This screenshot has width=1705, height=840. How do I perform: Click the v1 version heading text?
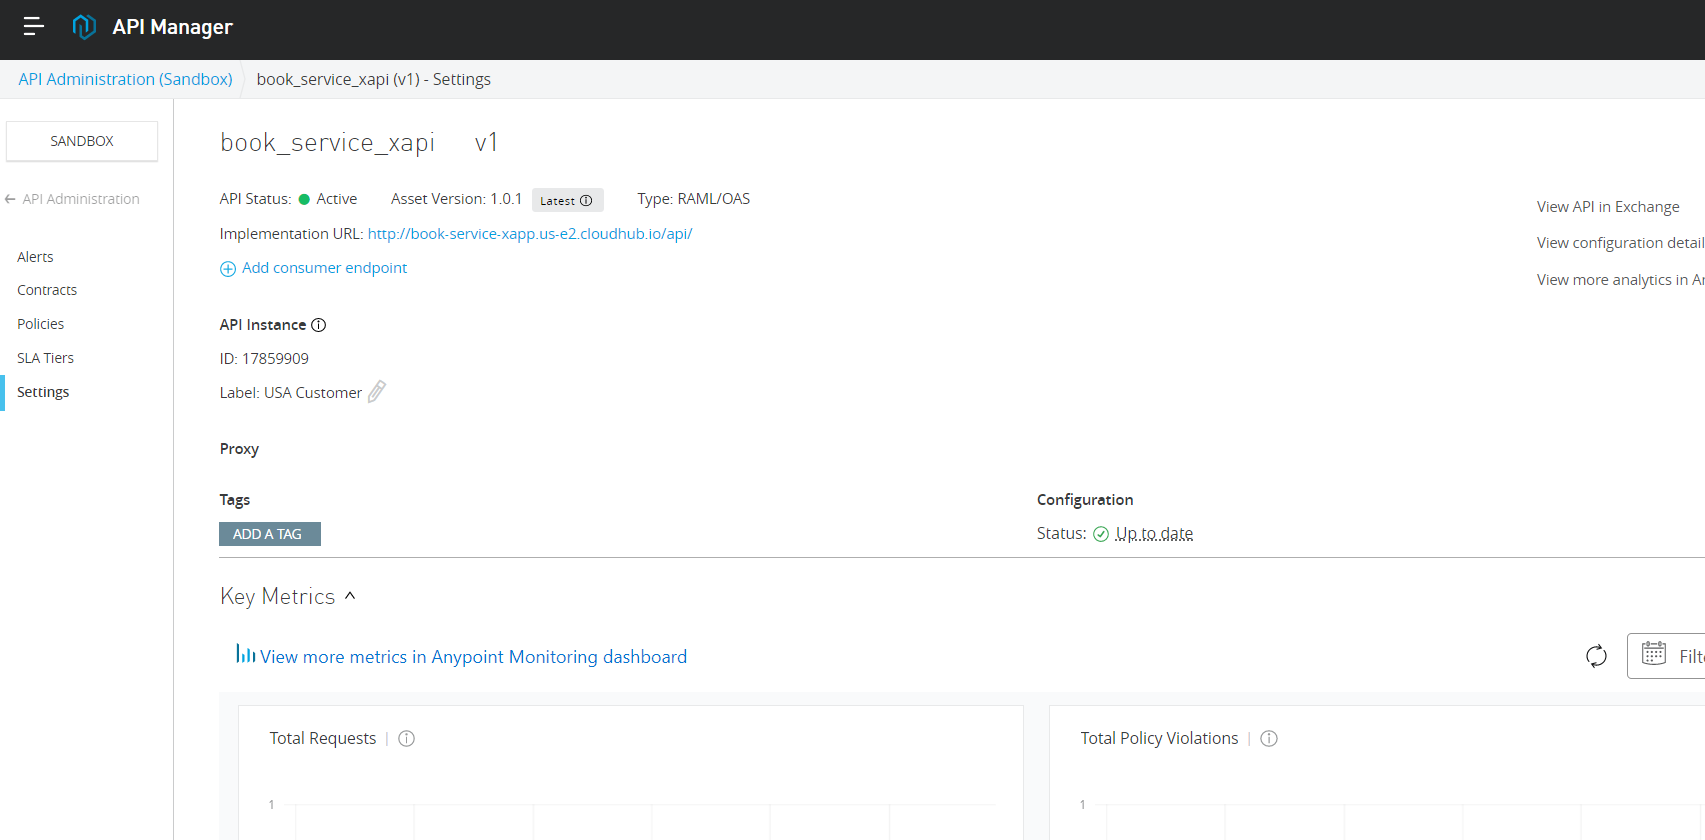pos(486,143)
